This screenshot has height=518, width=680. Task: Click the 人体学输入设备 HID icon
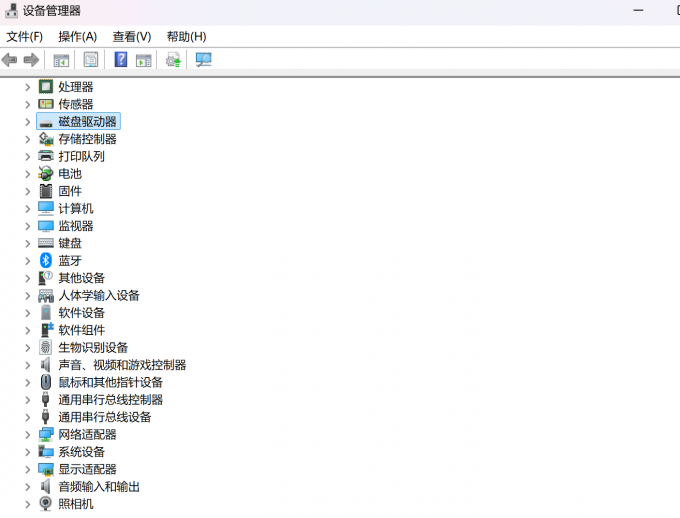46,295
